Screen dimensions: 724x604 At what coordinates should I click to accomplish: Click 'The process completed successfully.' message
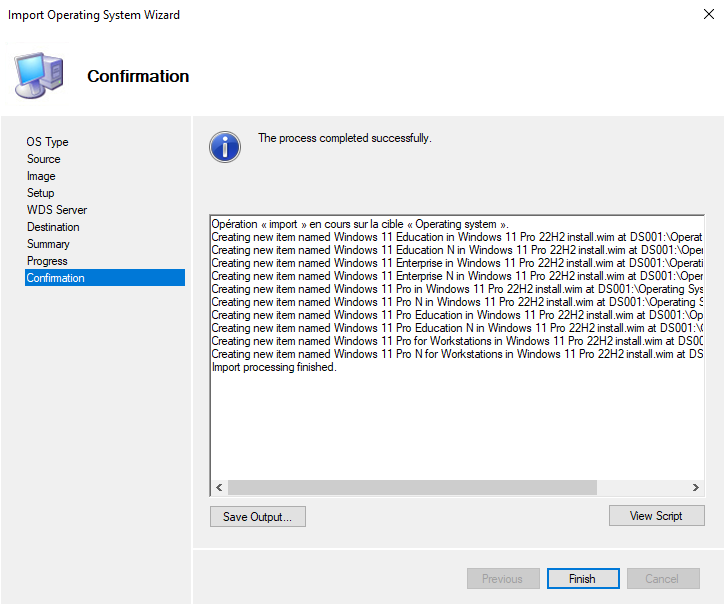(x=344, y=138)
